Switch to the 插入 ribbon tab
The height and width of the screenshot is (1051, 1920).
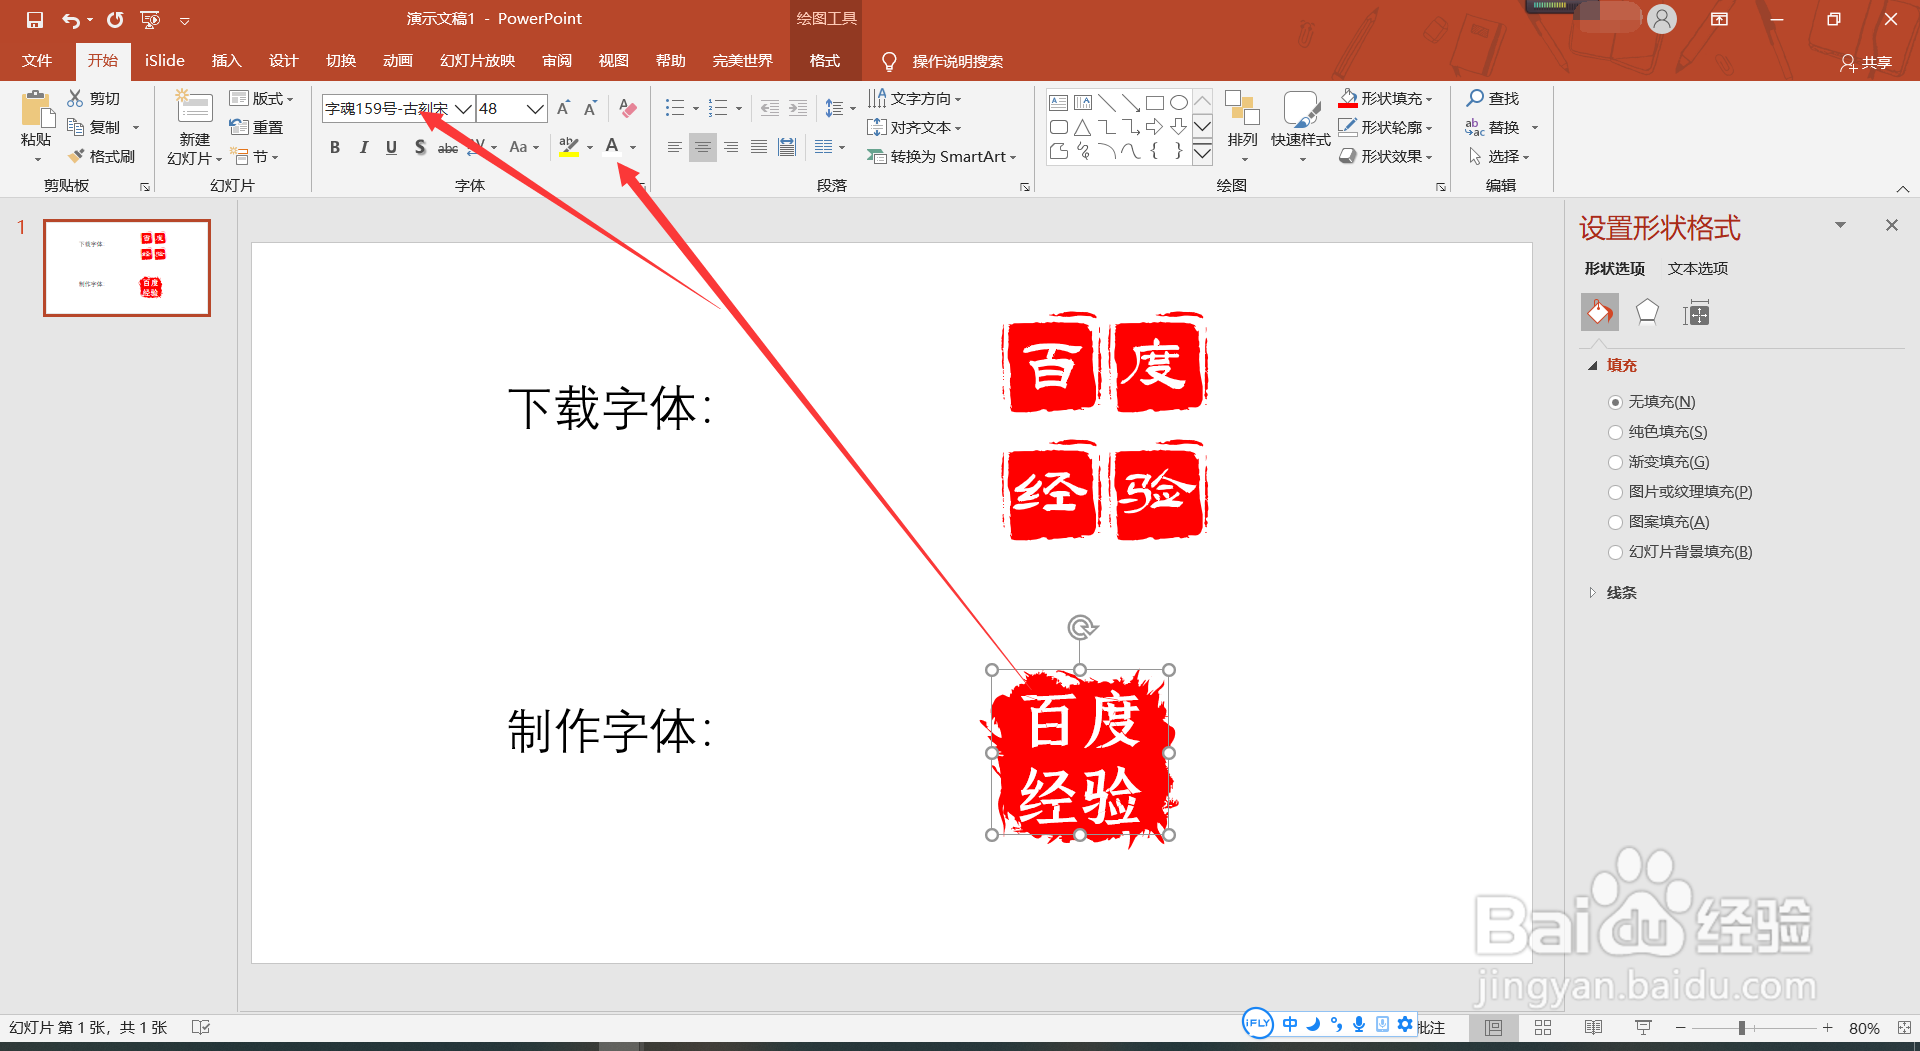pyautogui.click(x=227, y=60)
